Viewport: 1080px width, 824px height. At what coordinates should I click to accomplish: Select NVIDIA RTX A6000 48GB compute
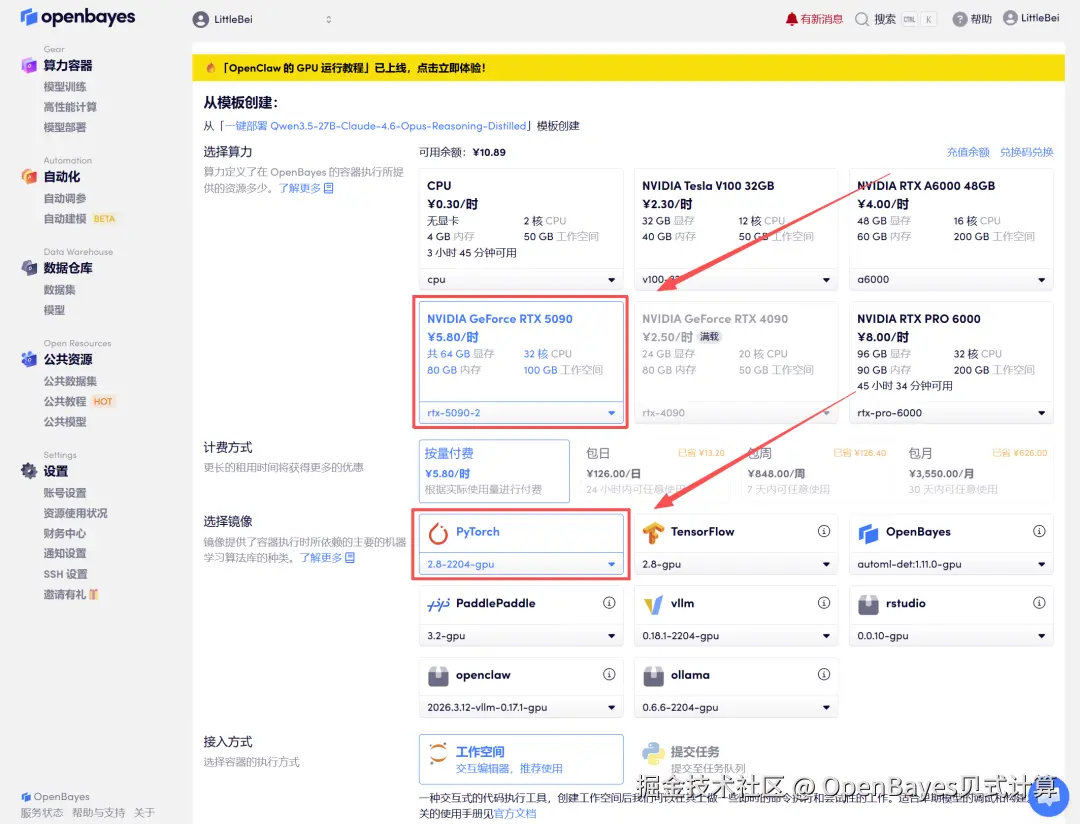click(951, 219)
